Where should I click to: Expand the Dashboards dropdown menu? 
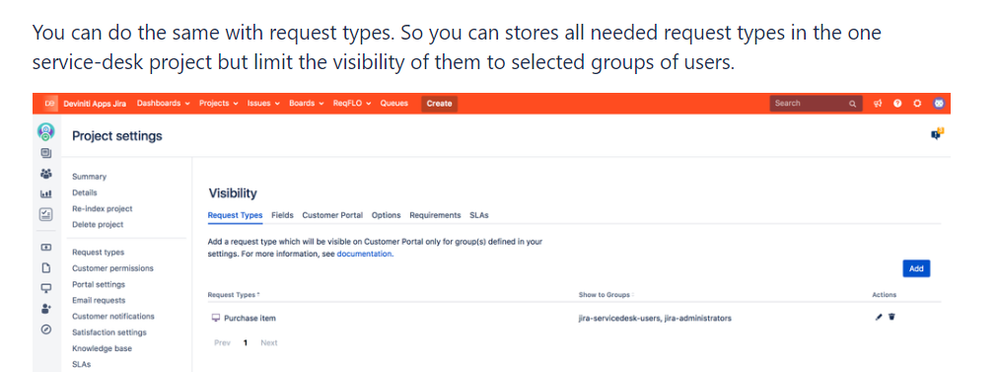click(164, 103)
